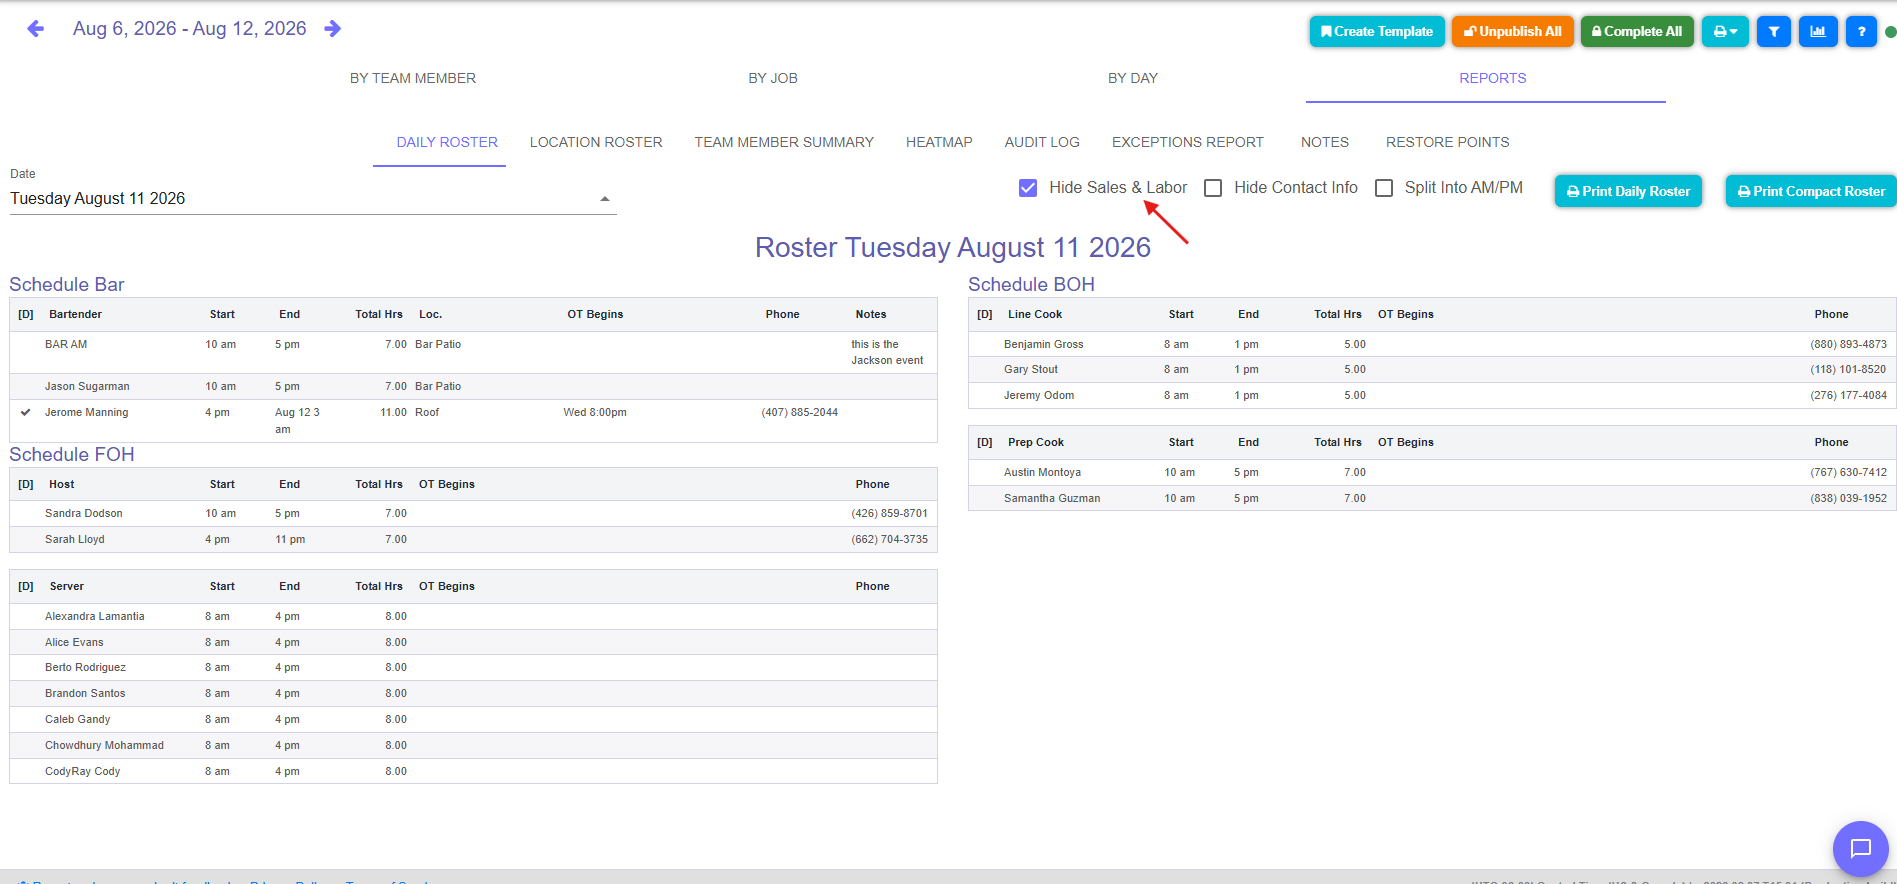The height and width of the screenshot is (884, 1897).
Task: Click the [D] marker in Server header
Action: coord(26,586)
